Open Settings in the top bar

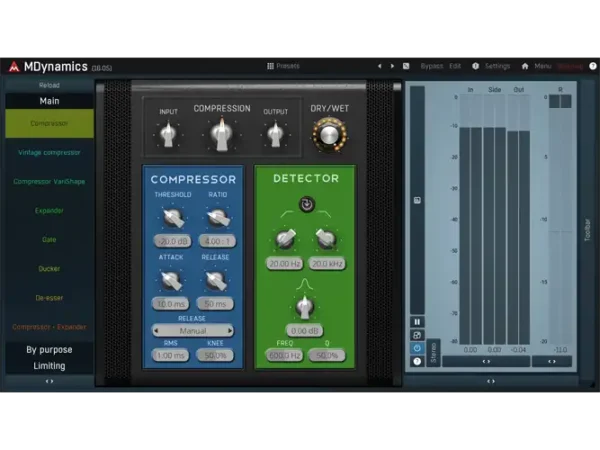497,66
